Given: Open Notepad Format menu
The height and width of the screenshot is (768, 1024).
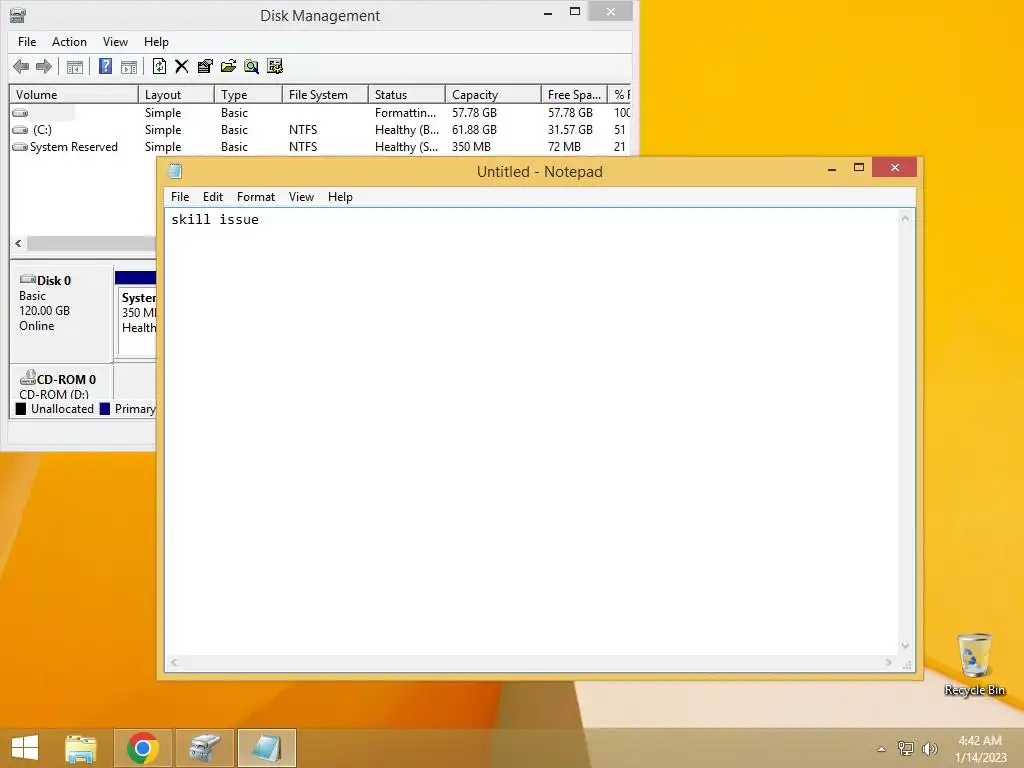Looking at the screenshot, I should click(x=255, y=197).
